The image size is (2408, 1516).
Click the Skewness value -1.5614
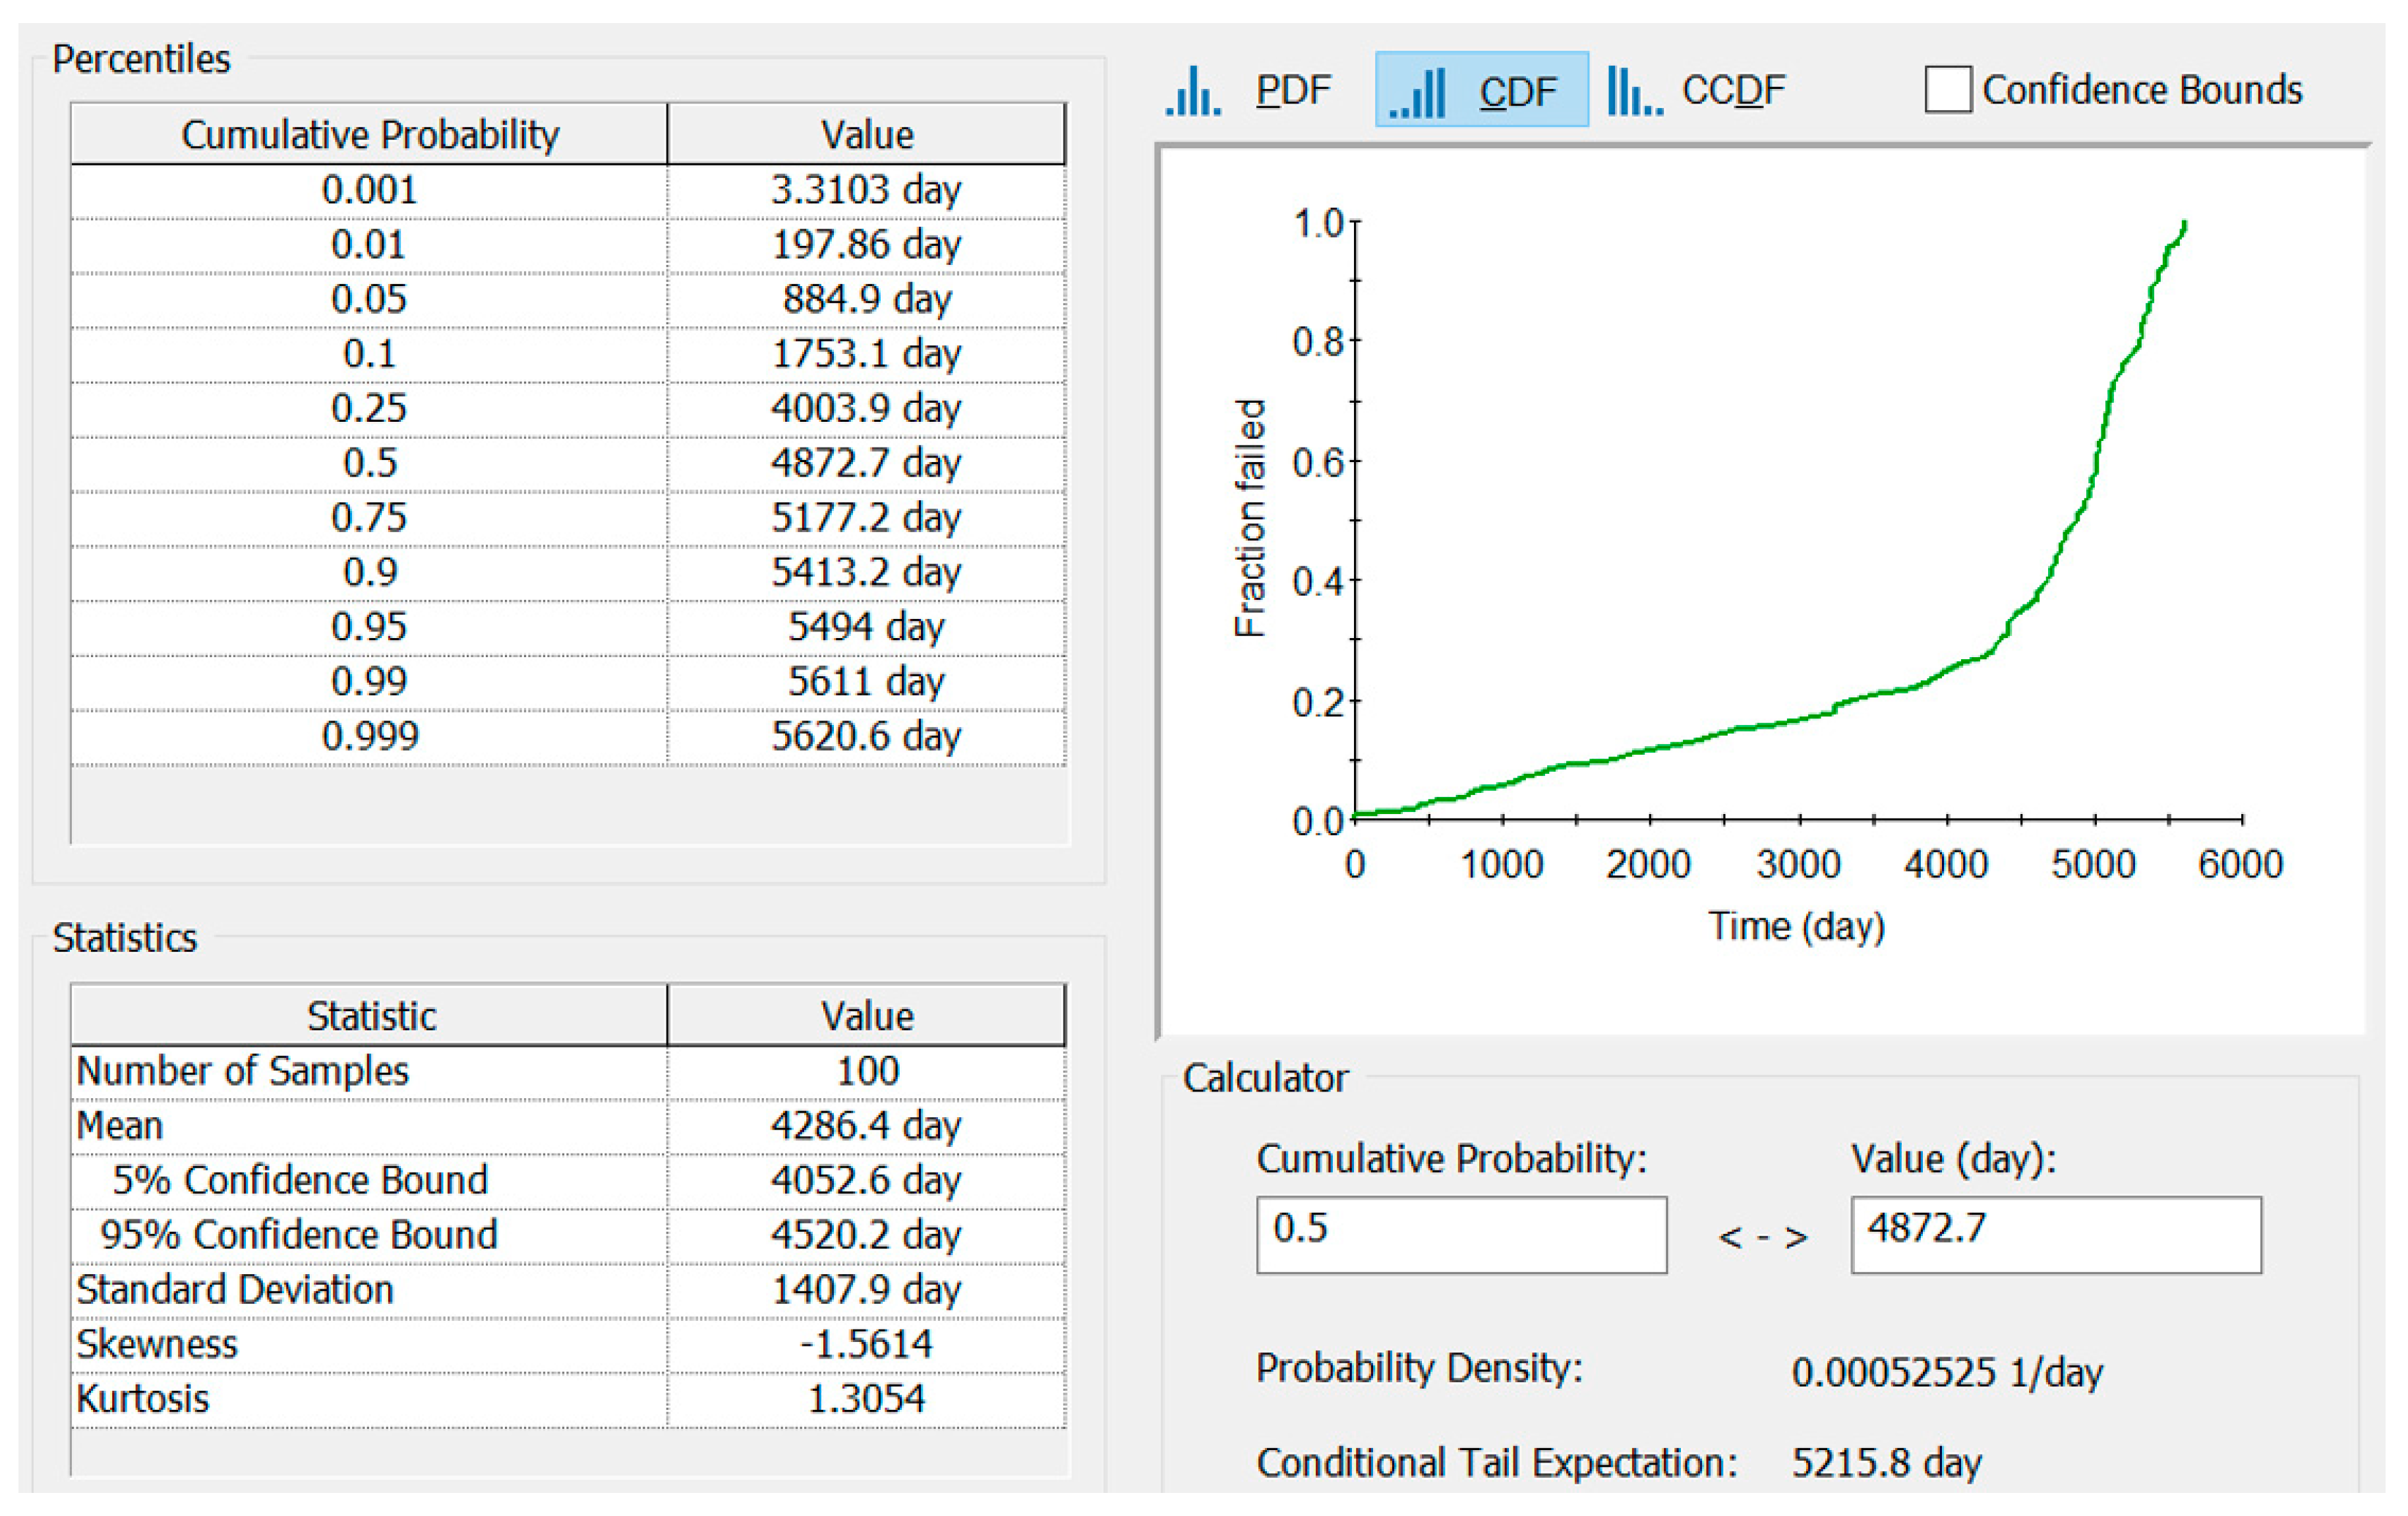coord(866,1344)
